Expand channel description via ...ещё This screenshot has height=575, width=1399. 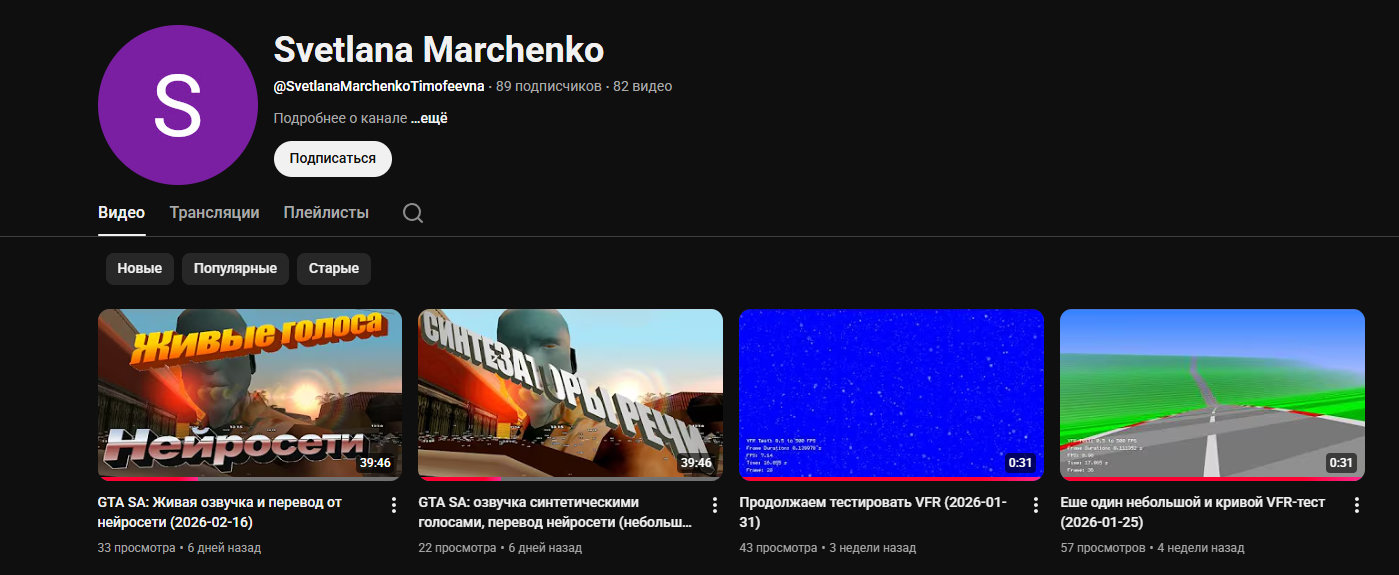click(x=429, y=118)
